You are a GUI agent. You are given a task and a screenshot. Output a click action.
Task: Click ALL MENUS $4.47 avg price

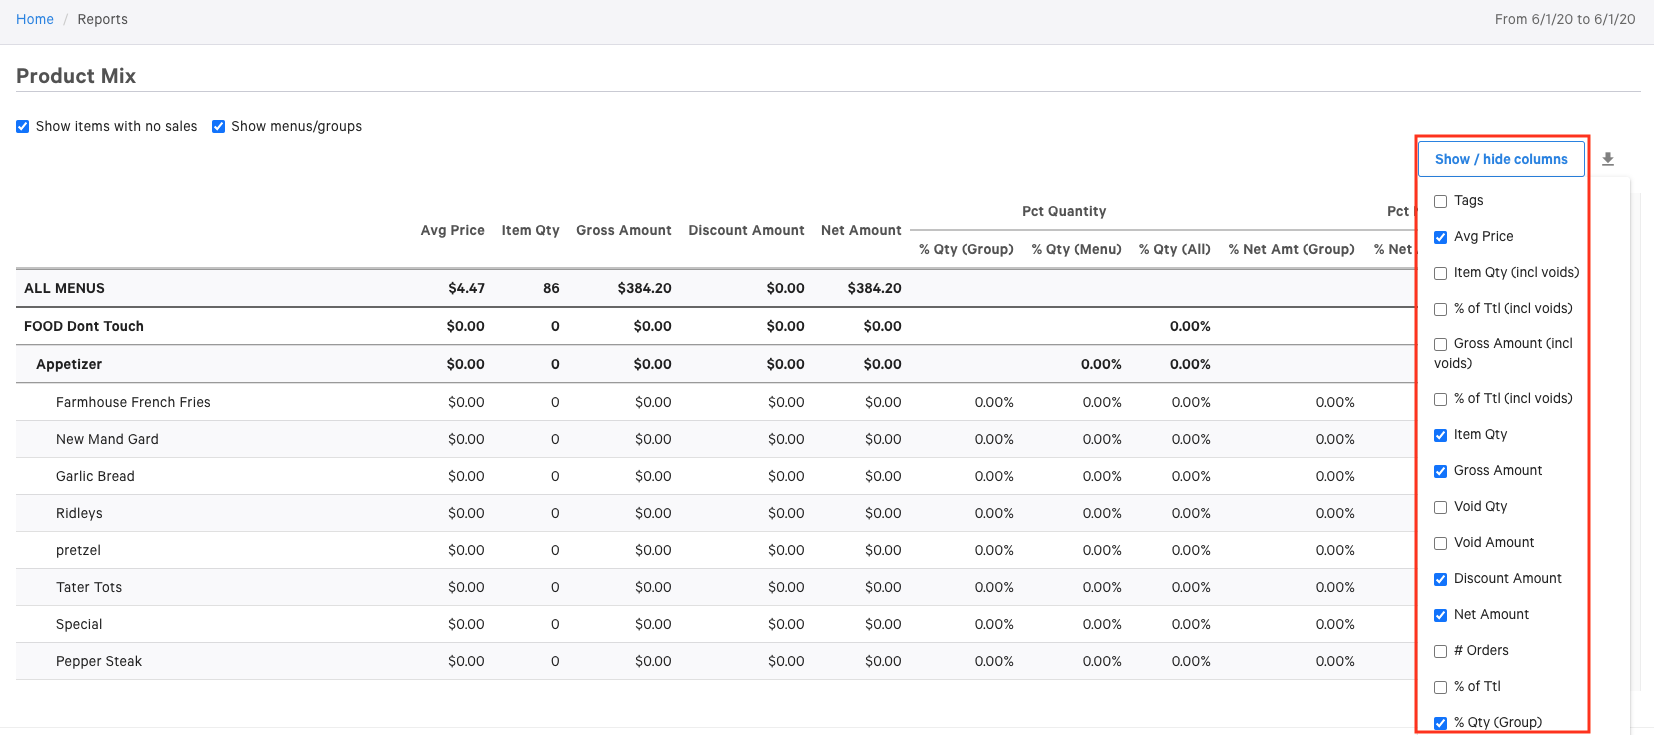[x=466, y=288]
